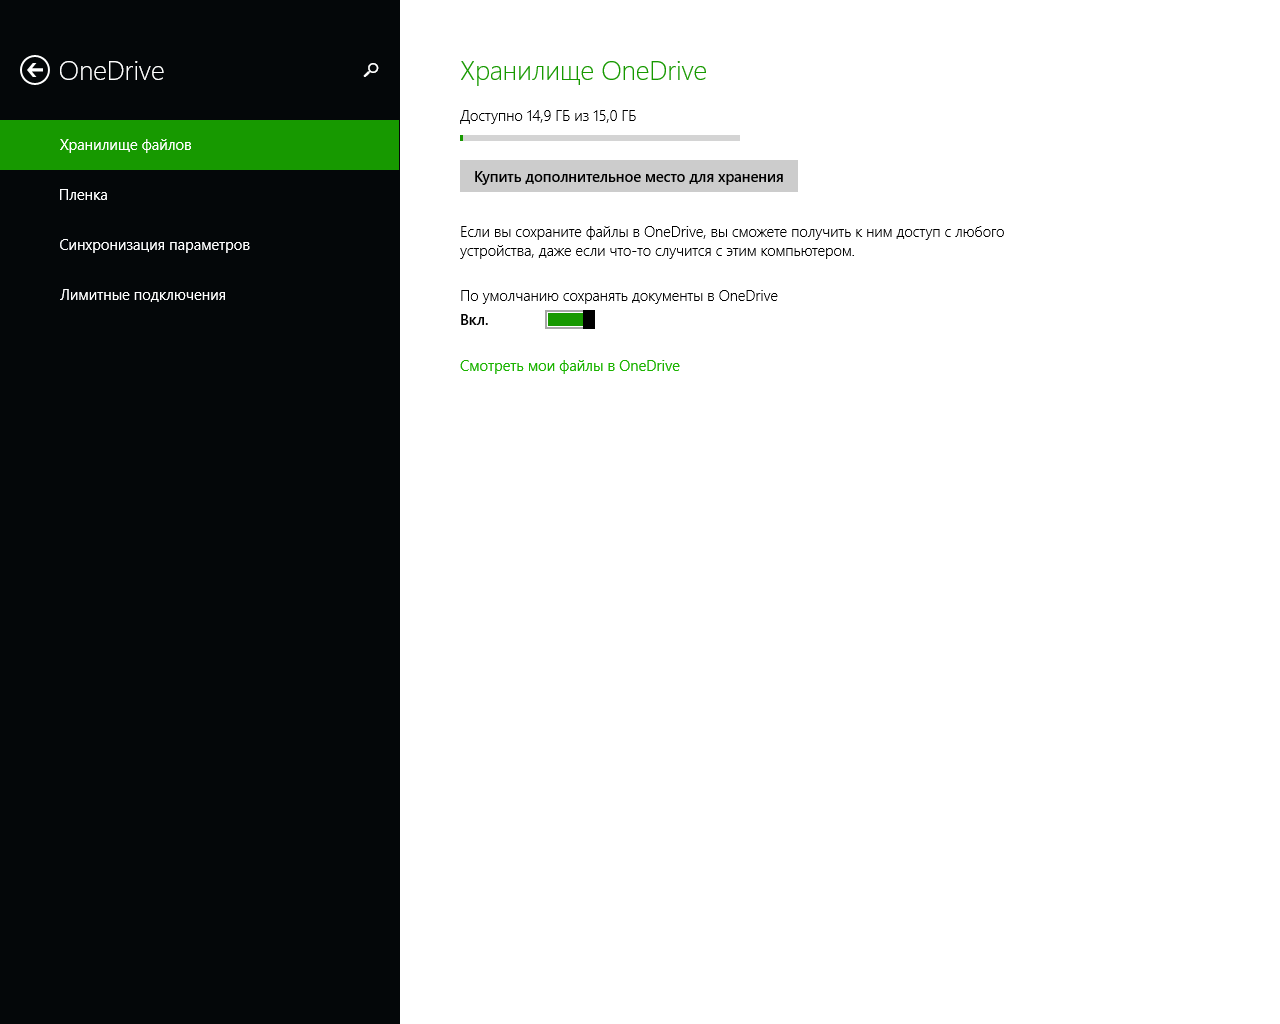
Task: Click Купить дополнительное место для хранения button
Action: [629, 176]
